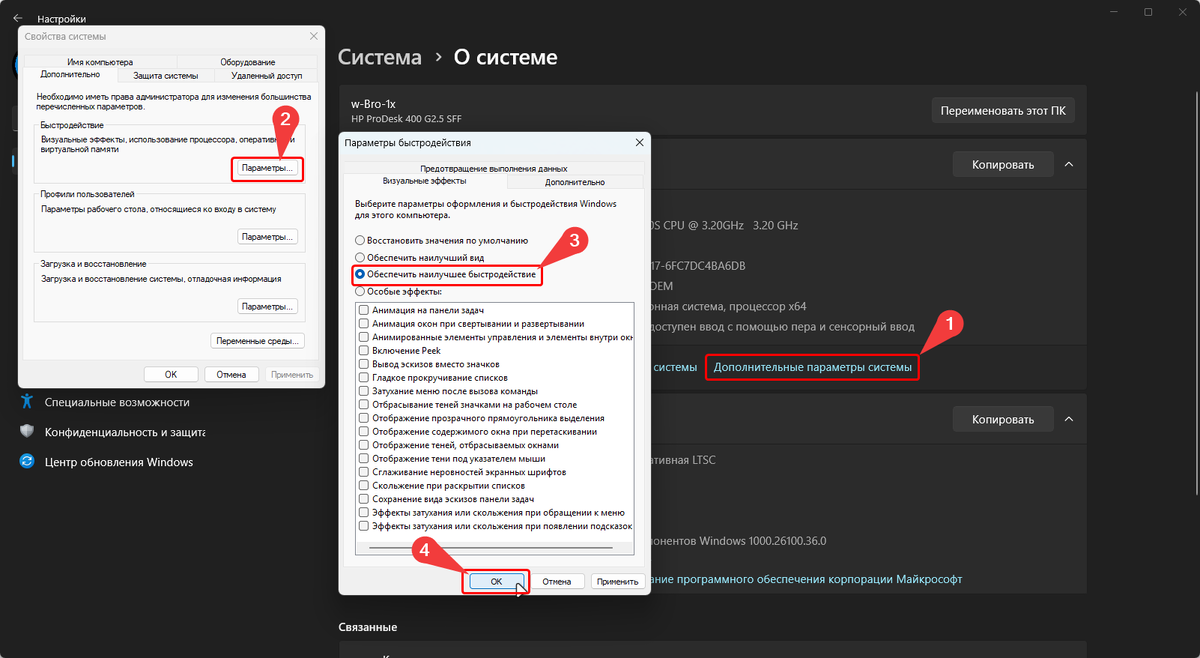Select 'Обеспечить наилучший вид' radio option
This screenshot has height=658, width=1200.
pyautogui.click(x=360, y=258)
